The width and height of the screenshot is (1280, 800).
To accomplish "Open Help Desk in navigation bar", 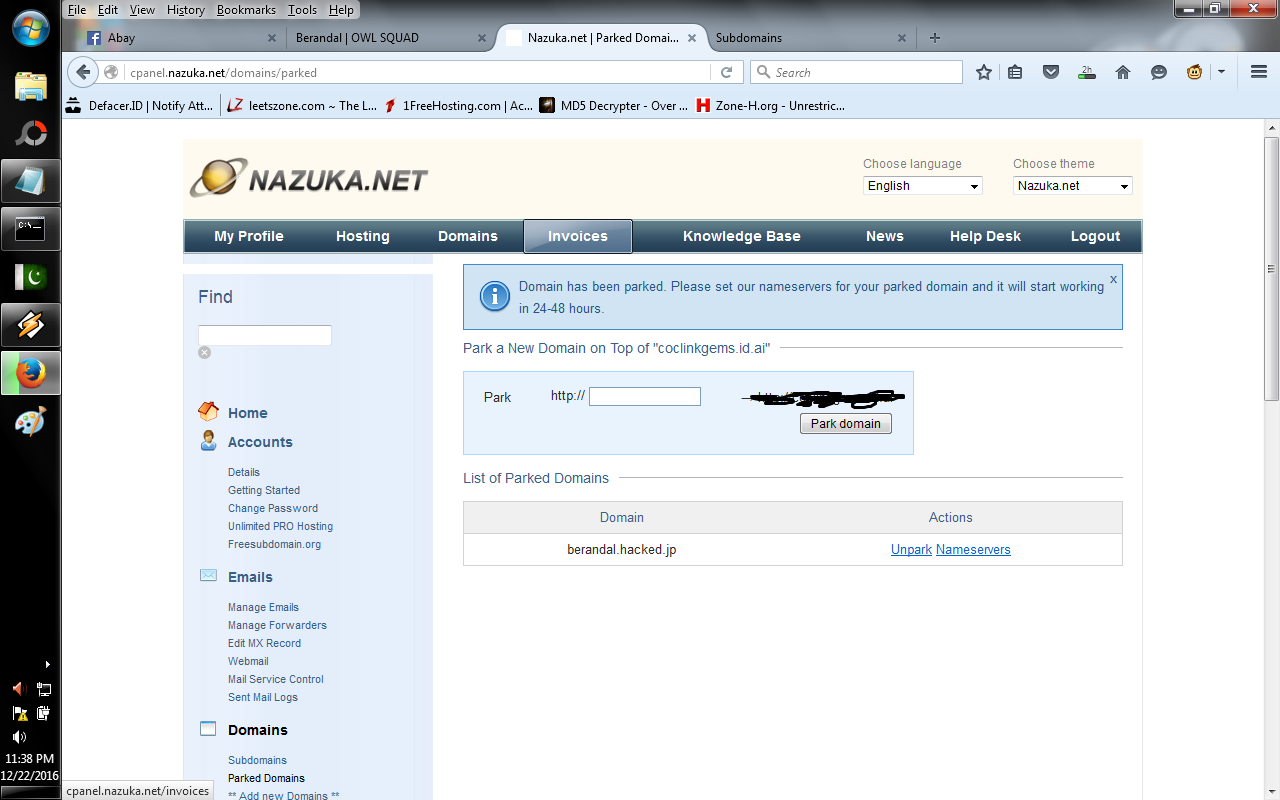I will pos(985,236).
